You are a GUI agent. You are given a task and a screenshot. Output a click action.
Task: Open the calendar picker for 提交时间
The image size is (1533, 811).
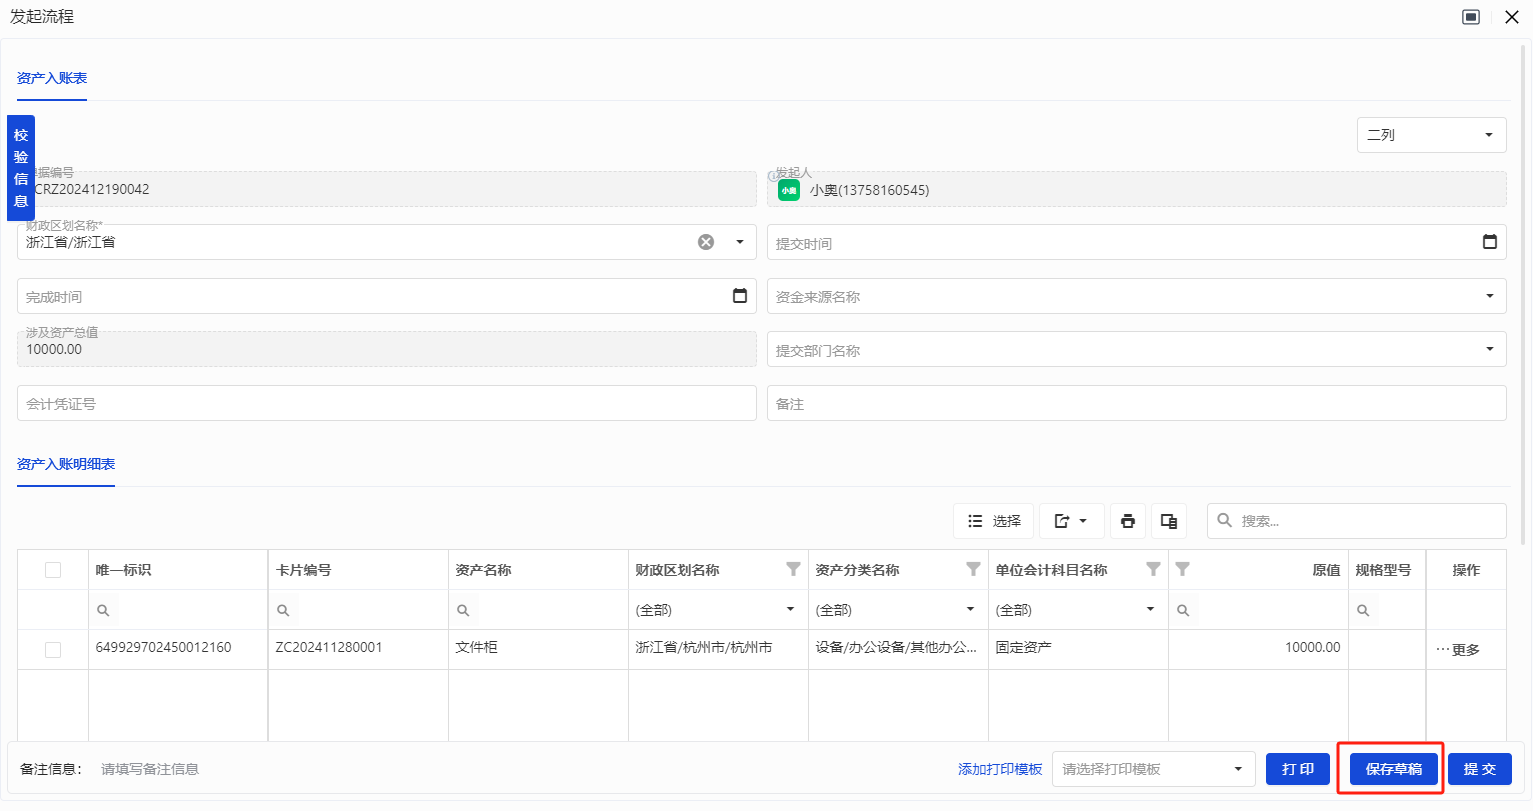point(1489,242)
